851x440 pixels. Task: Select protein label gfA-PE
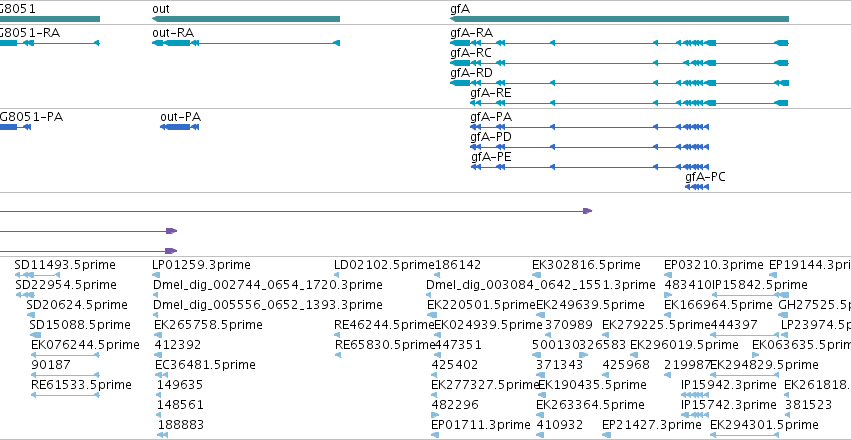pos(491,157)
